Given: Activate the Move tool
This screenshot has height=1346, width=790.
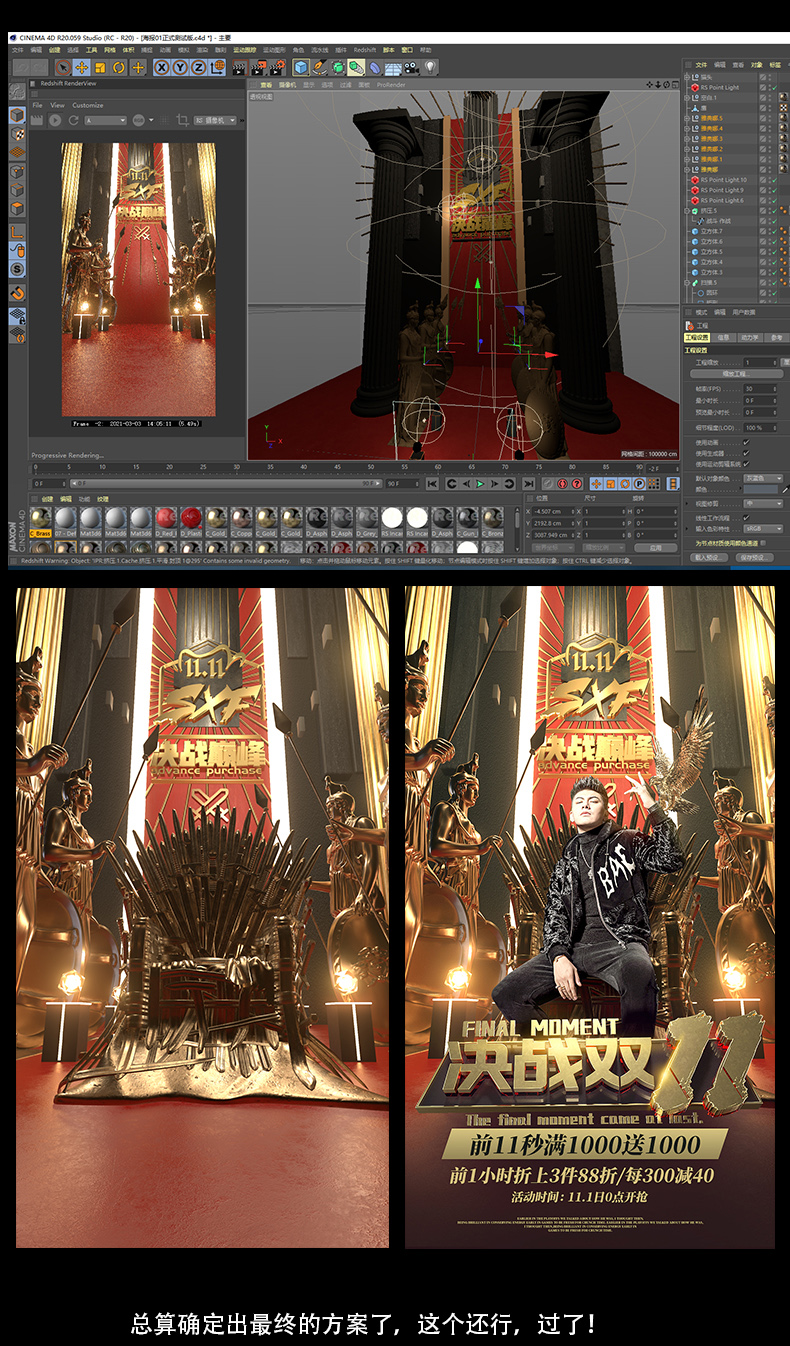Looking at the screenshot, I should [81, 68].
